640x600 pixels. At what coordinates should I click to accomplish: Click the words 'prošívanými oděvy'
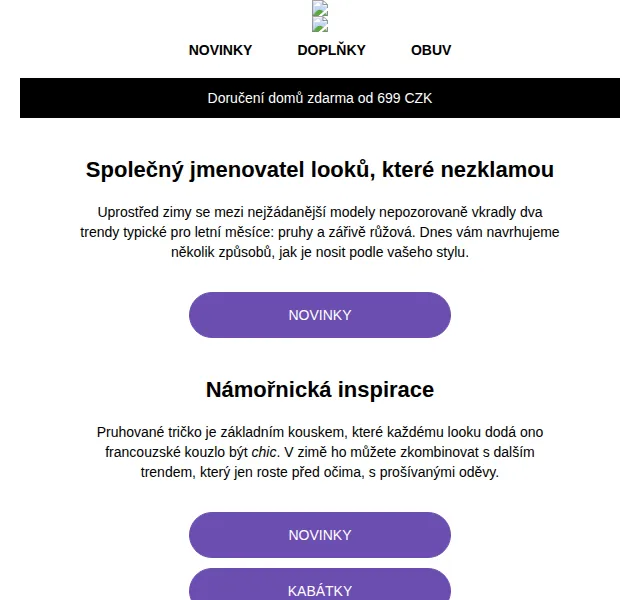[439, 472]
